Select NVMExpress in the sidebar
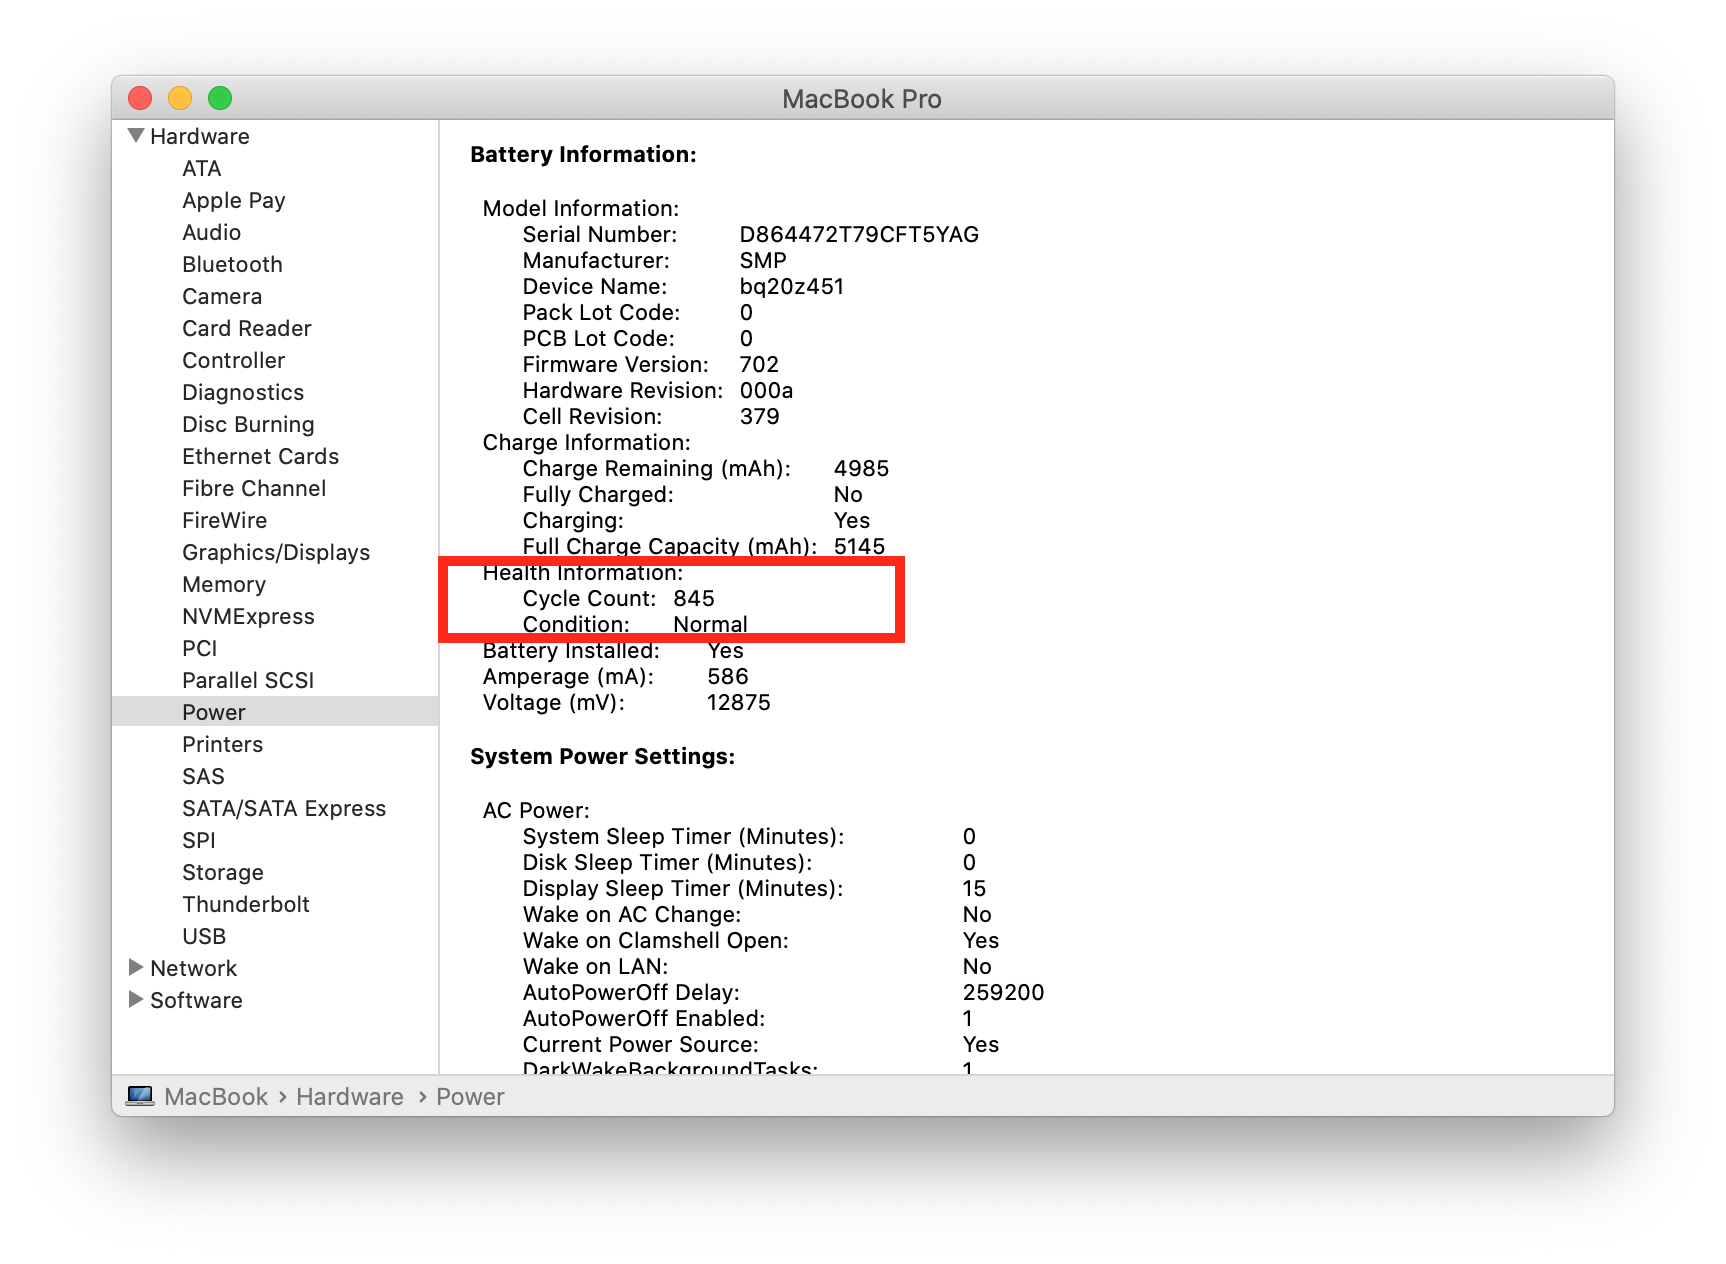The height and width of the screenshot is (1264, 1726). point(248,616)
